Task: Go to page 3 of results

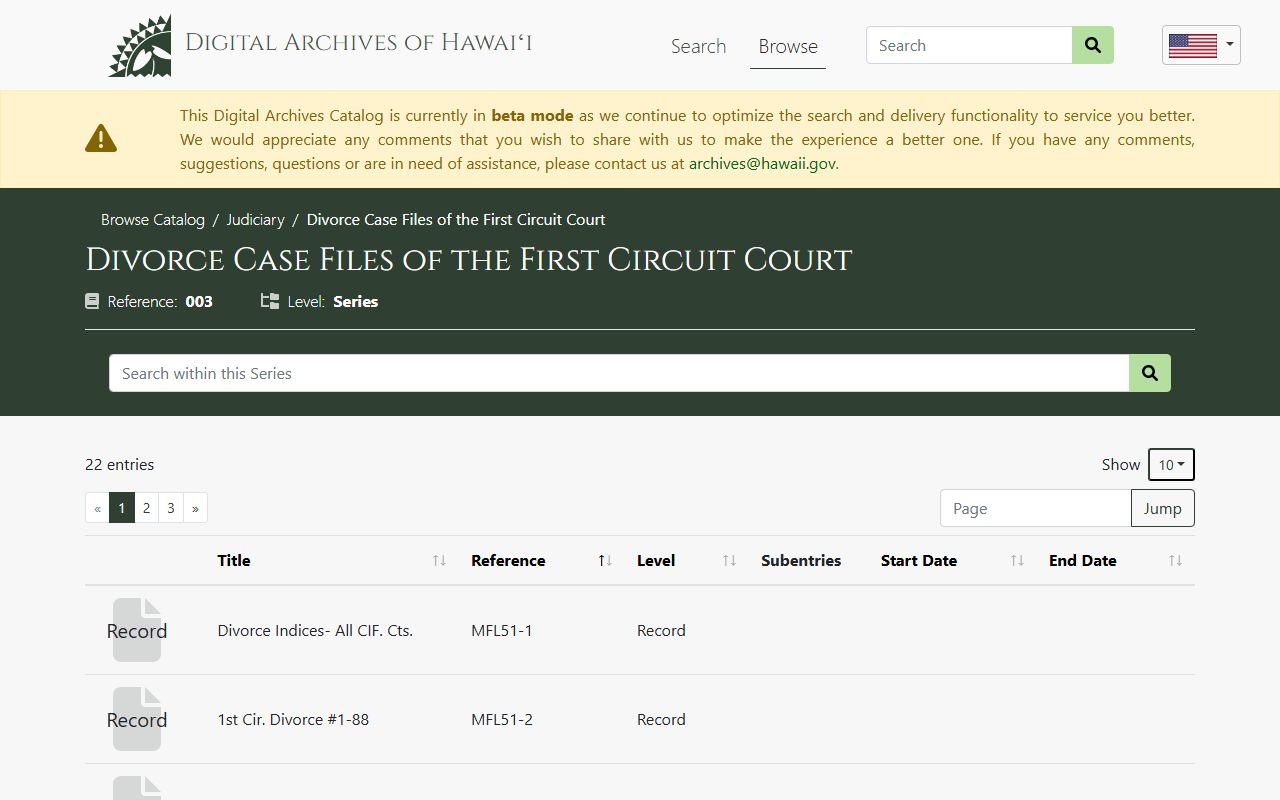Action: click(x=171, y=508)
